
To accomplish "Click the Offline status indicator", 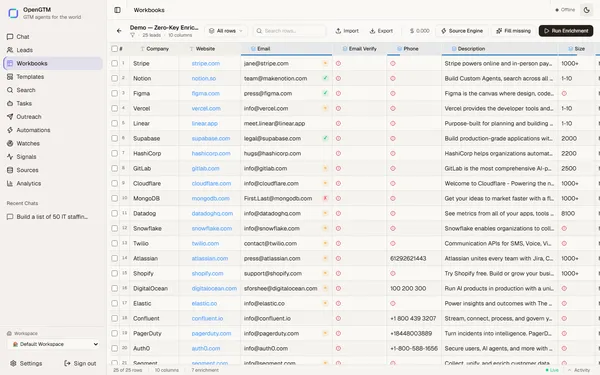I will tap(565, 10).
